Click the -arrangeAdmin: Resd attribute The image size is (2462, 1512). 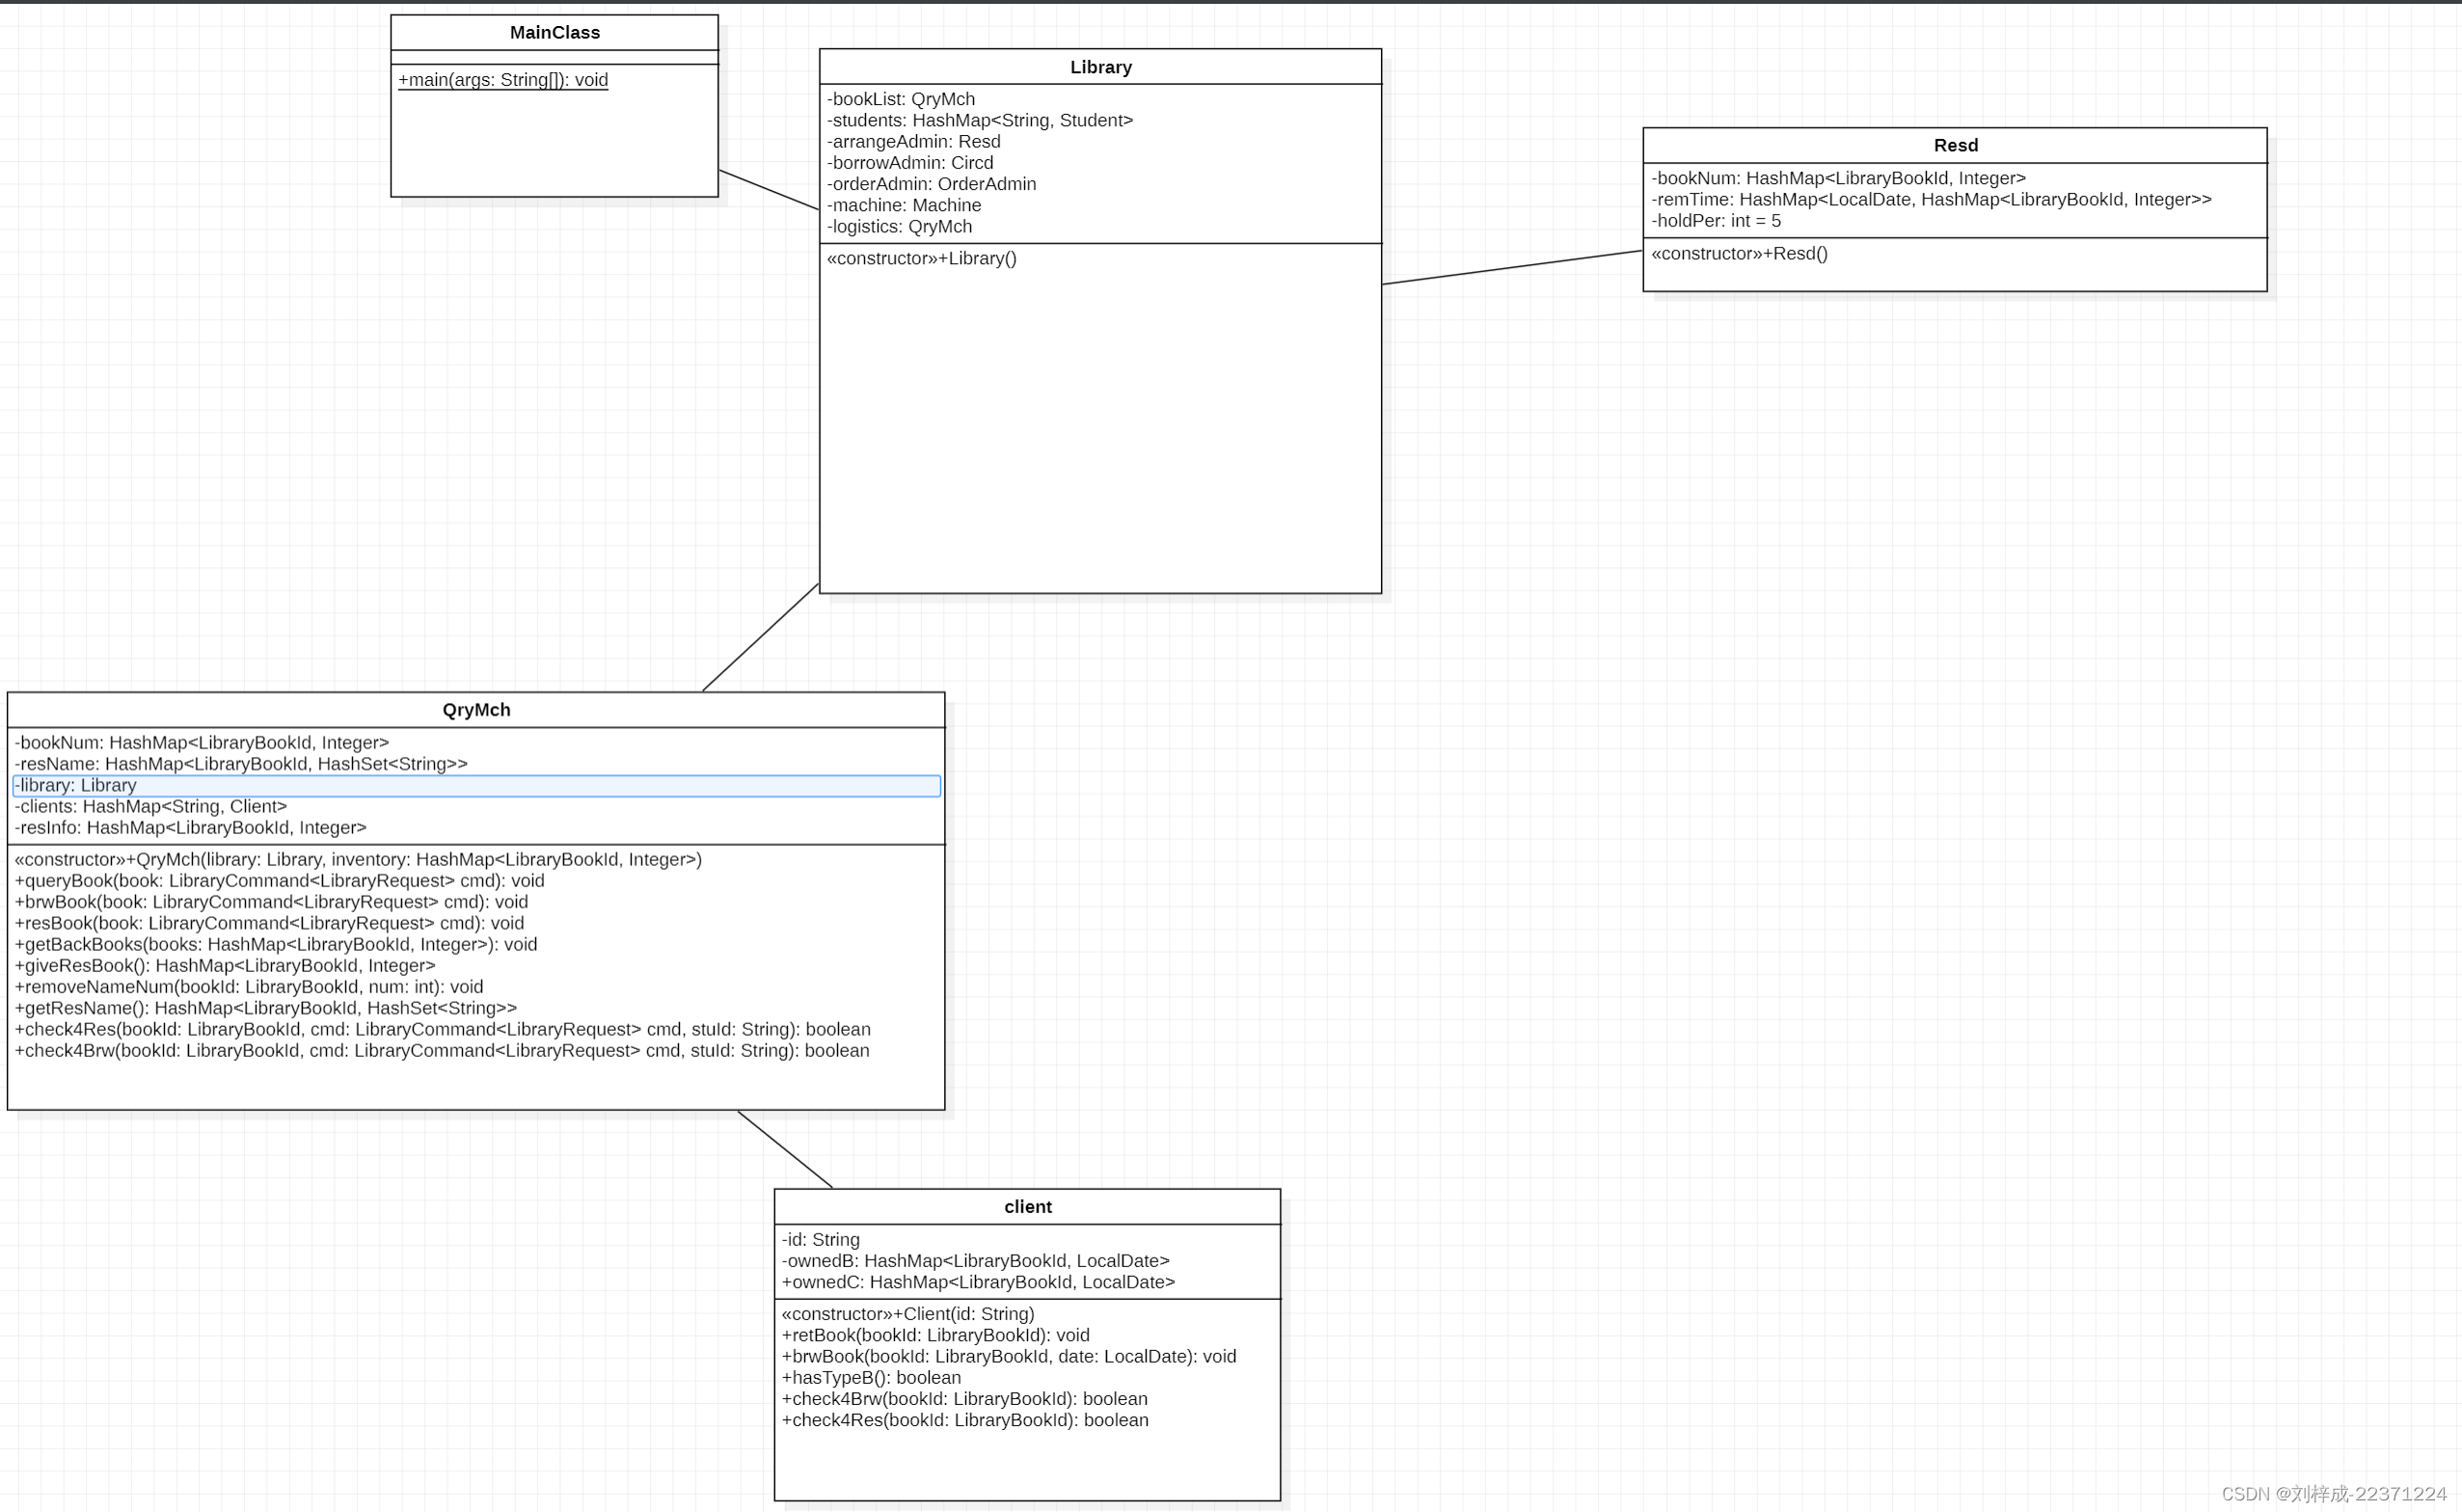(x=914, y=141)
